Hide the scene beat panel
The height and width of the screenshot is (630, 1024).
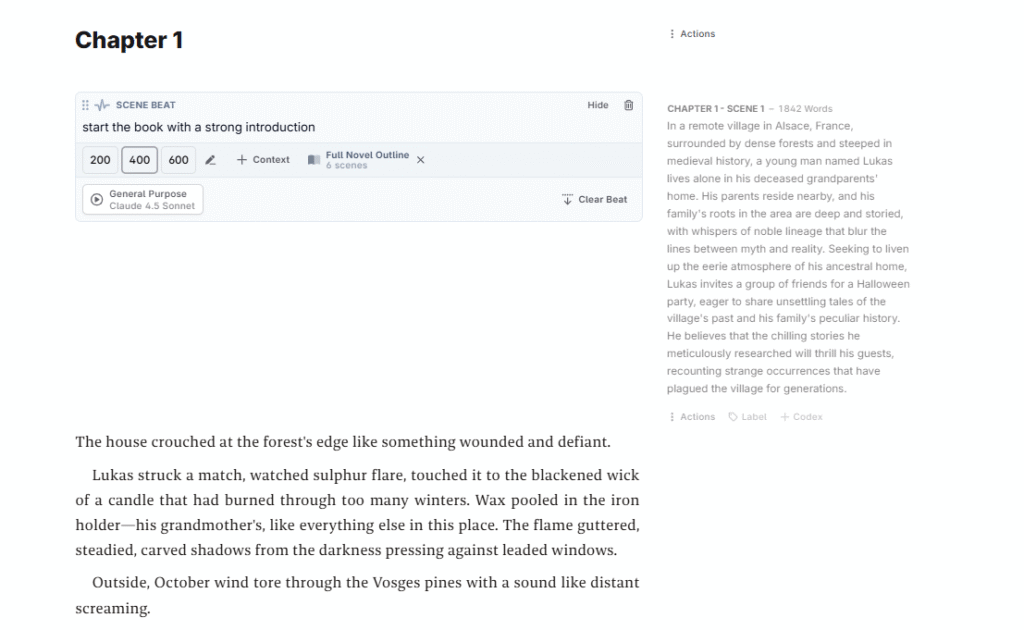[597, 105]
